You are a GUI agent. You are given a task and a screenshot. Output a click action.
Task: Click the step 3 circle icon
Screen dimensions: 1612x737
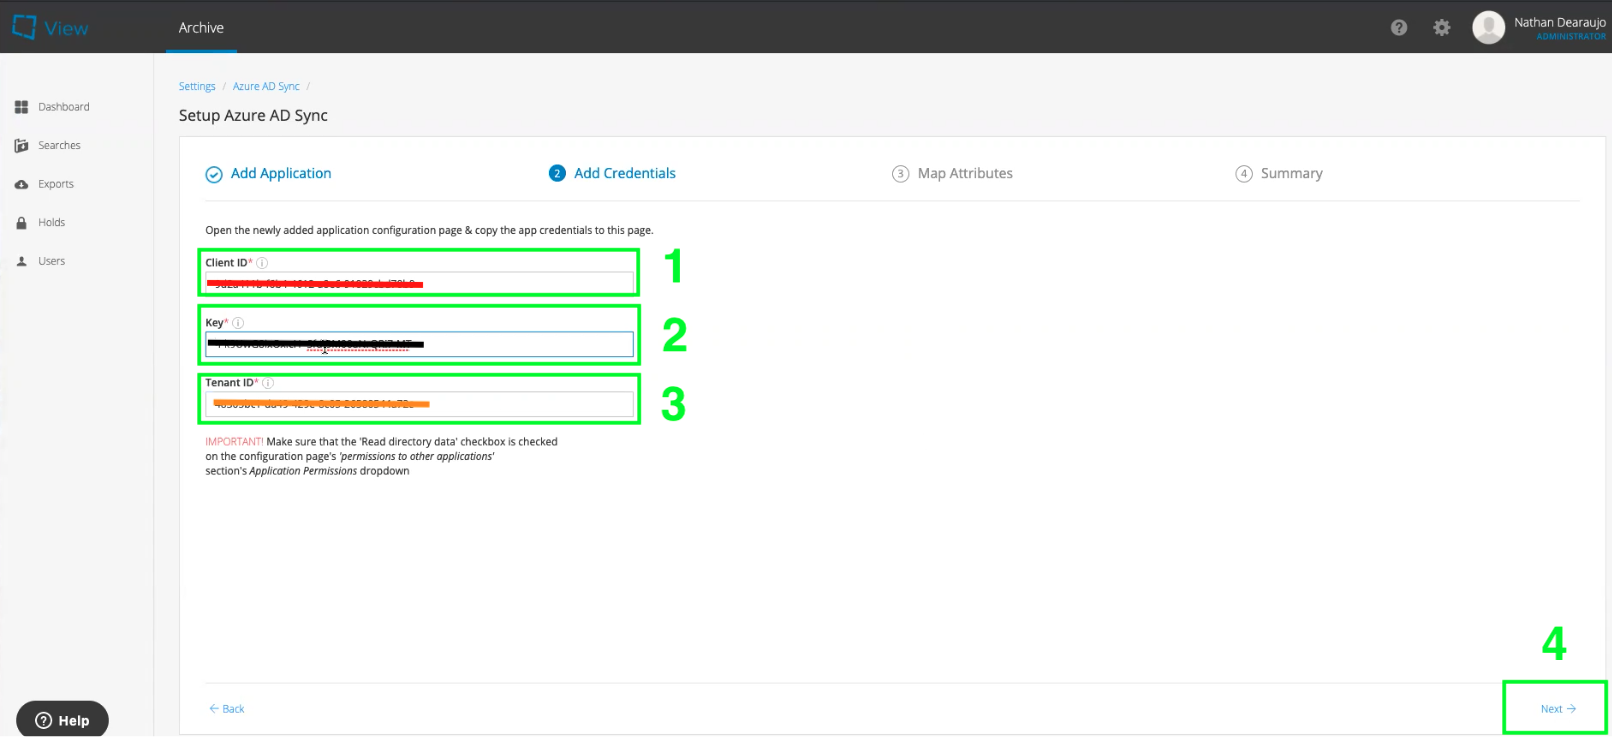[x=900, y=174]
